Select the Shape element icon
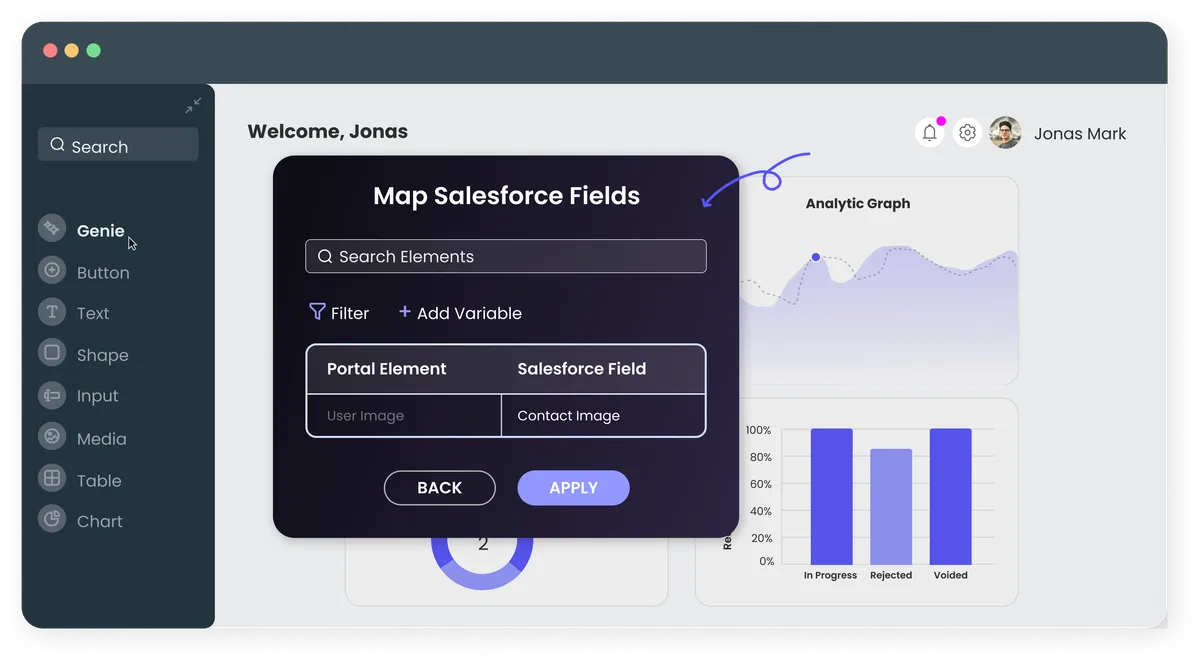 click(x=51, y=352)
